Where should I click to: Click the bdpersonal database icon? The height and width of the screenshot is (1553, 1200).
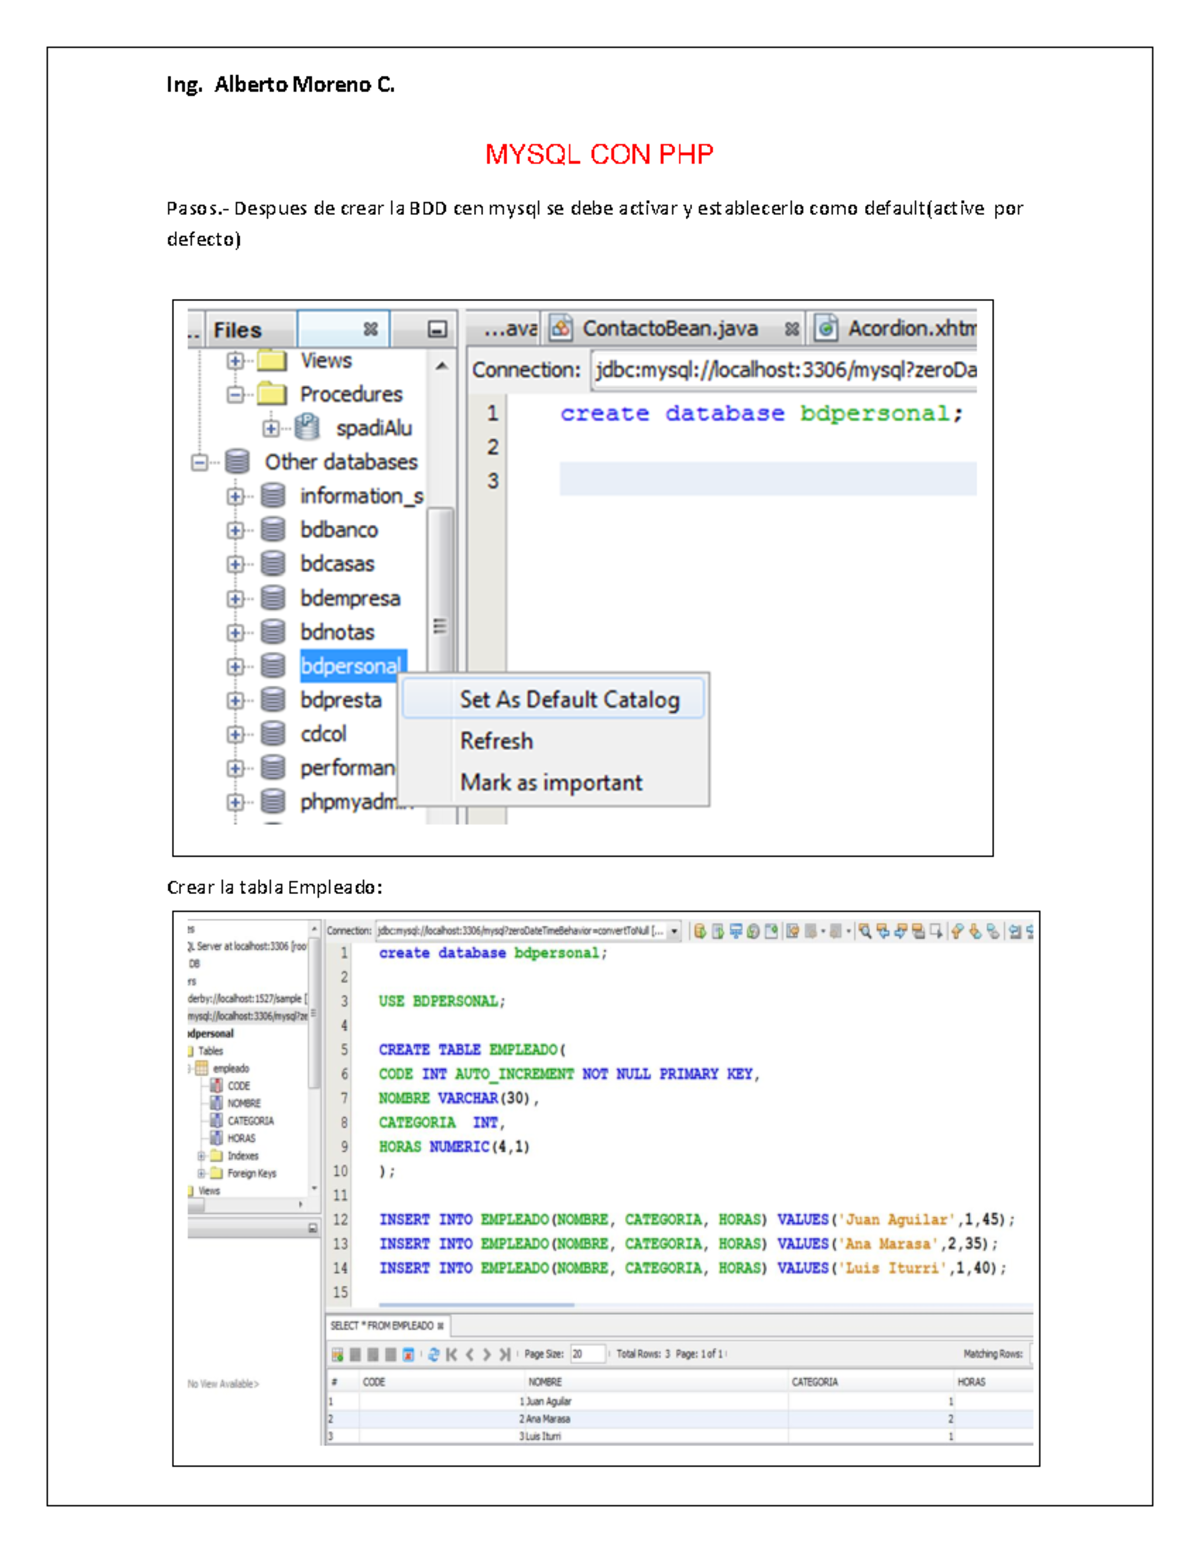pyautogui.click(x=271, y=664)
